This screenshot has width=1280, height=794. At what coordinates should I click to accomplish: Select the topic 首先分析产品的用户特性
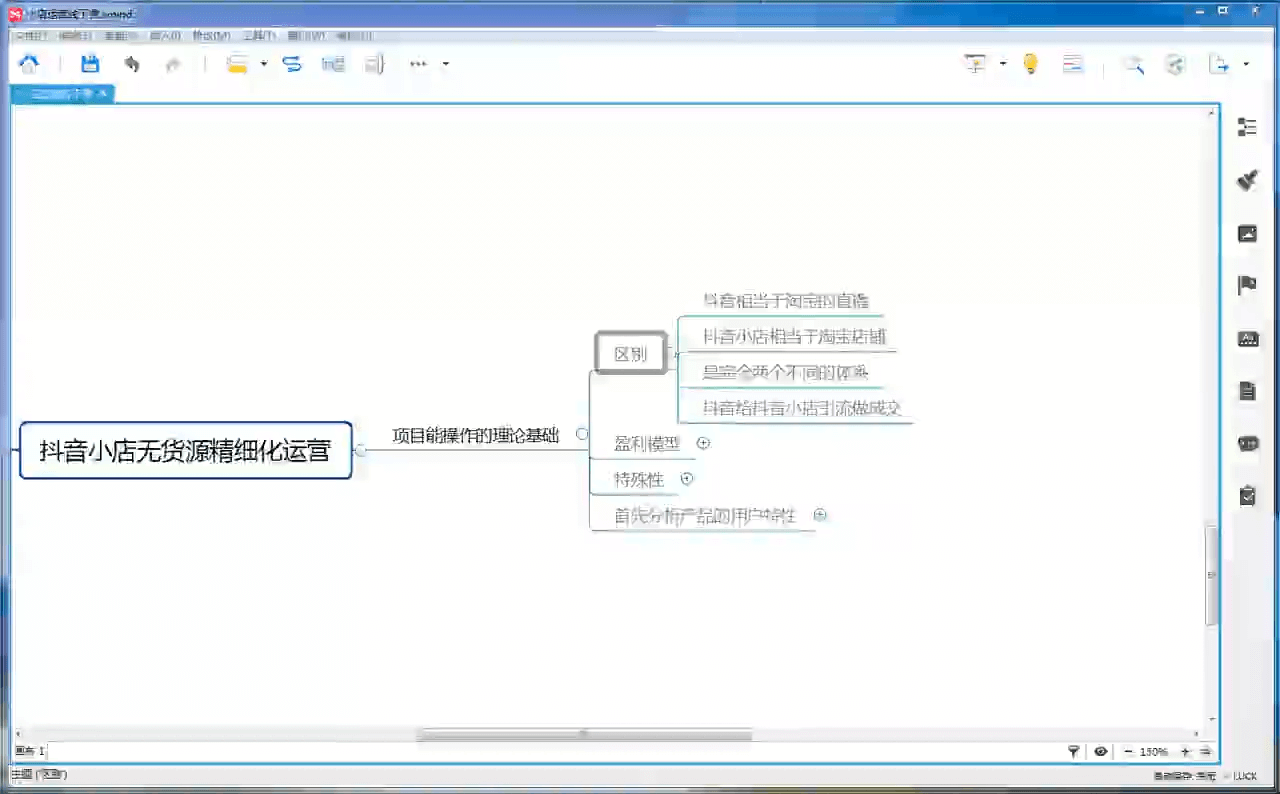pos(705,516)
